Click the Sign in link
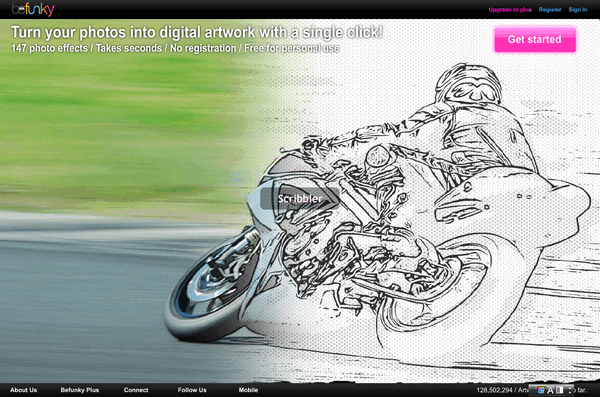The height and width of the screenshot is (397, 600). click(578, 10)
